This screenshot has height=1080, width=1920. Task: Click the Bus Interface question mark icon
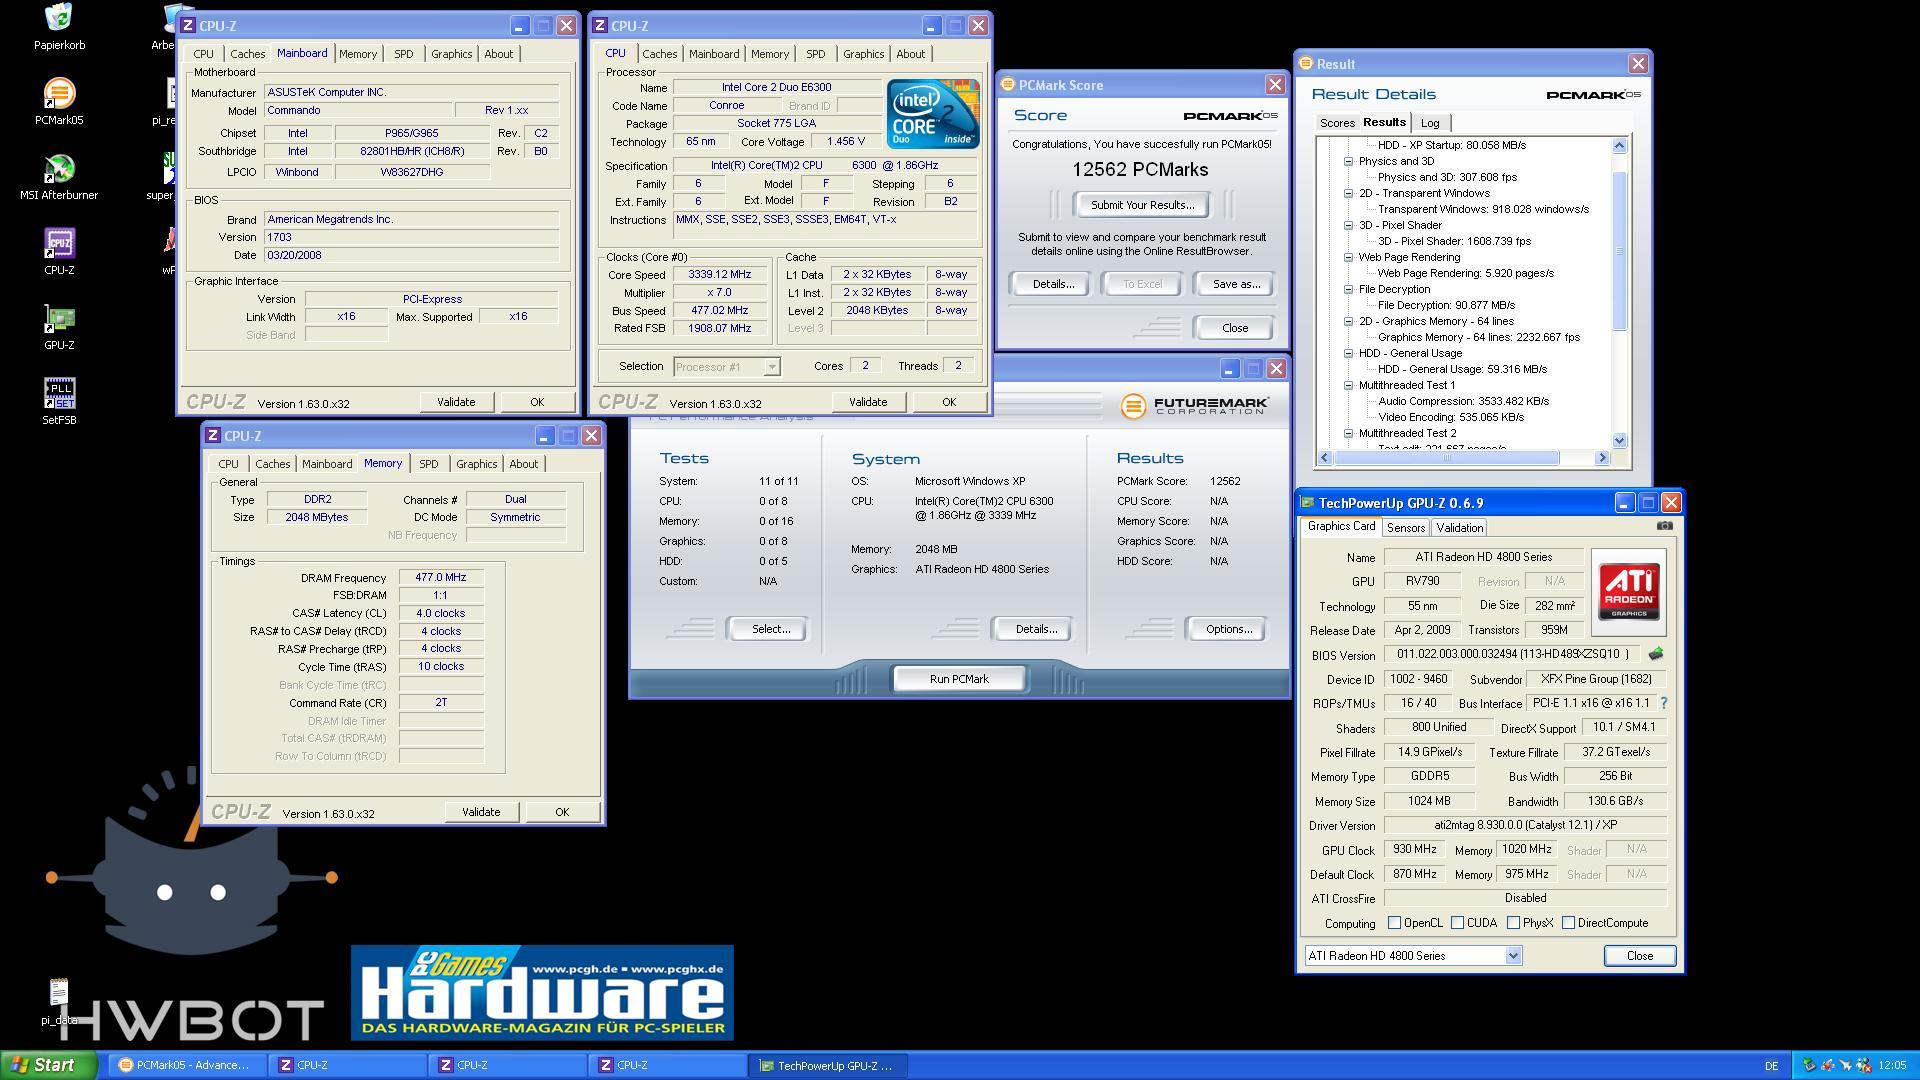1664,703
